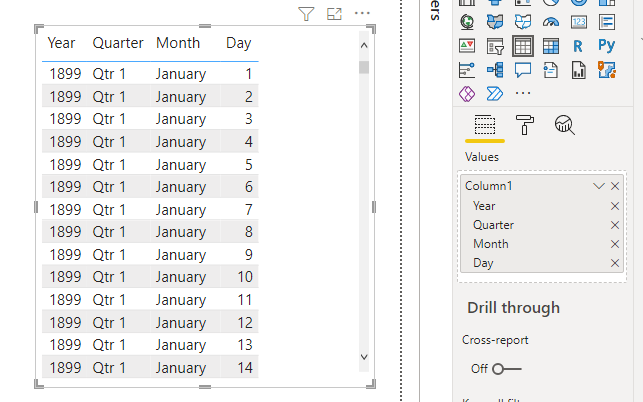This screenshot has width=643, height=402.
Task: Remove the Month field from Values
Action: coord(615,244)
